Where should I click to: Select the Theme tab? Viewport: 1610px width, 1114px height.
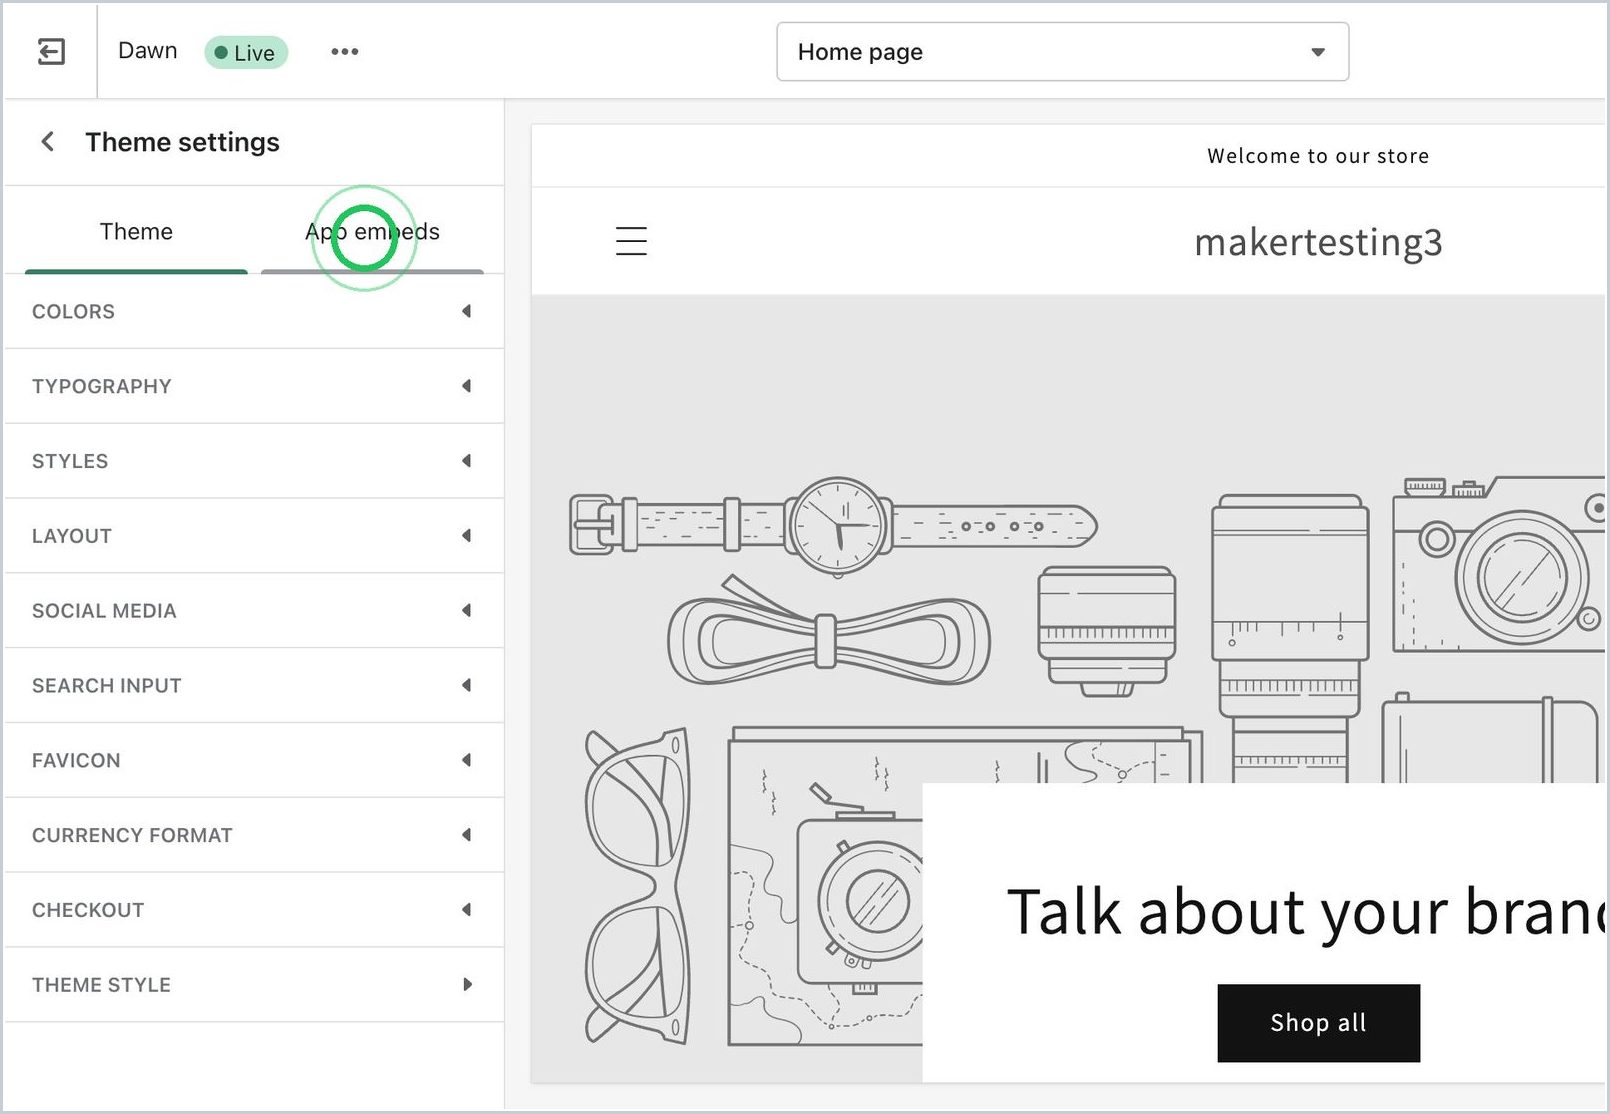tap(136, 232)
